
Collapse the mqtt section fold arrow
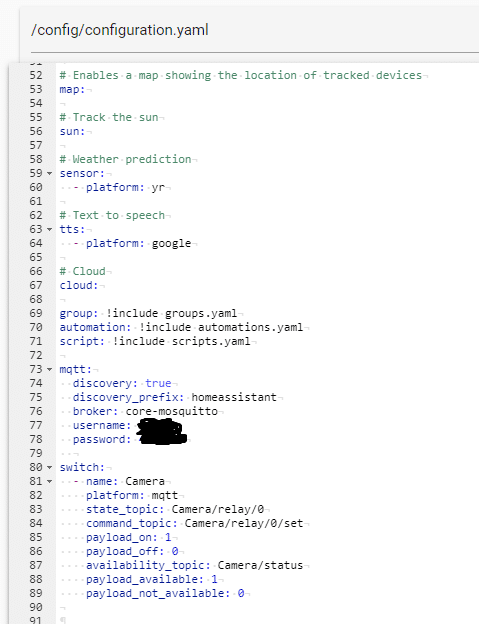click(x=49, y=370)
